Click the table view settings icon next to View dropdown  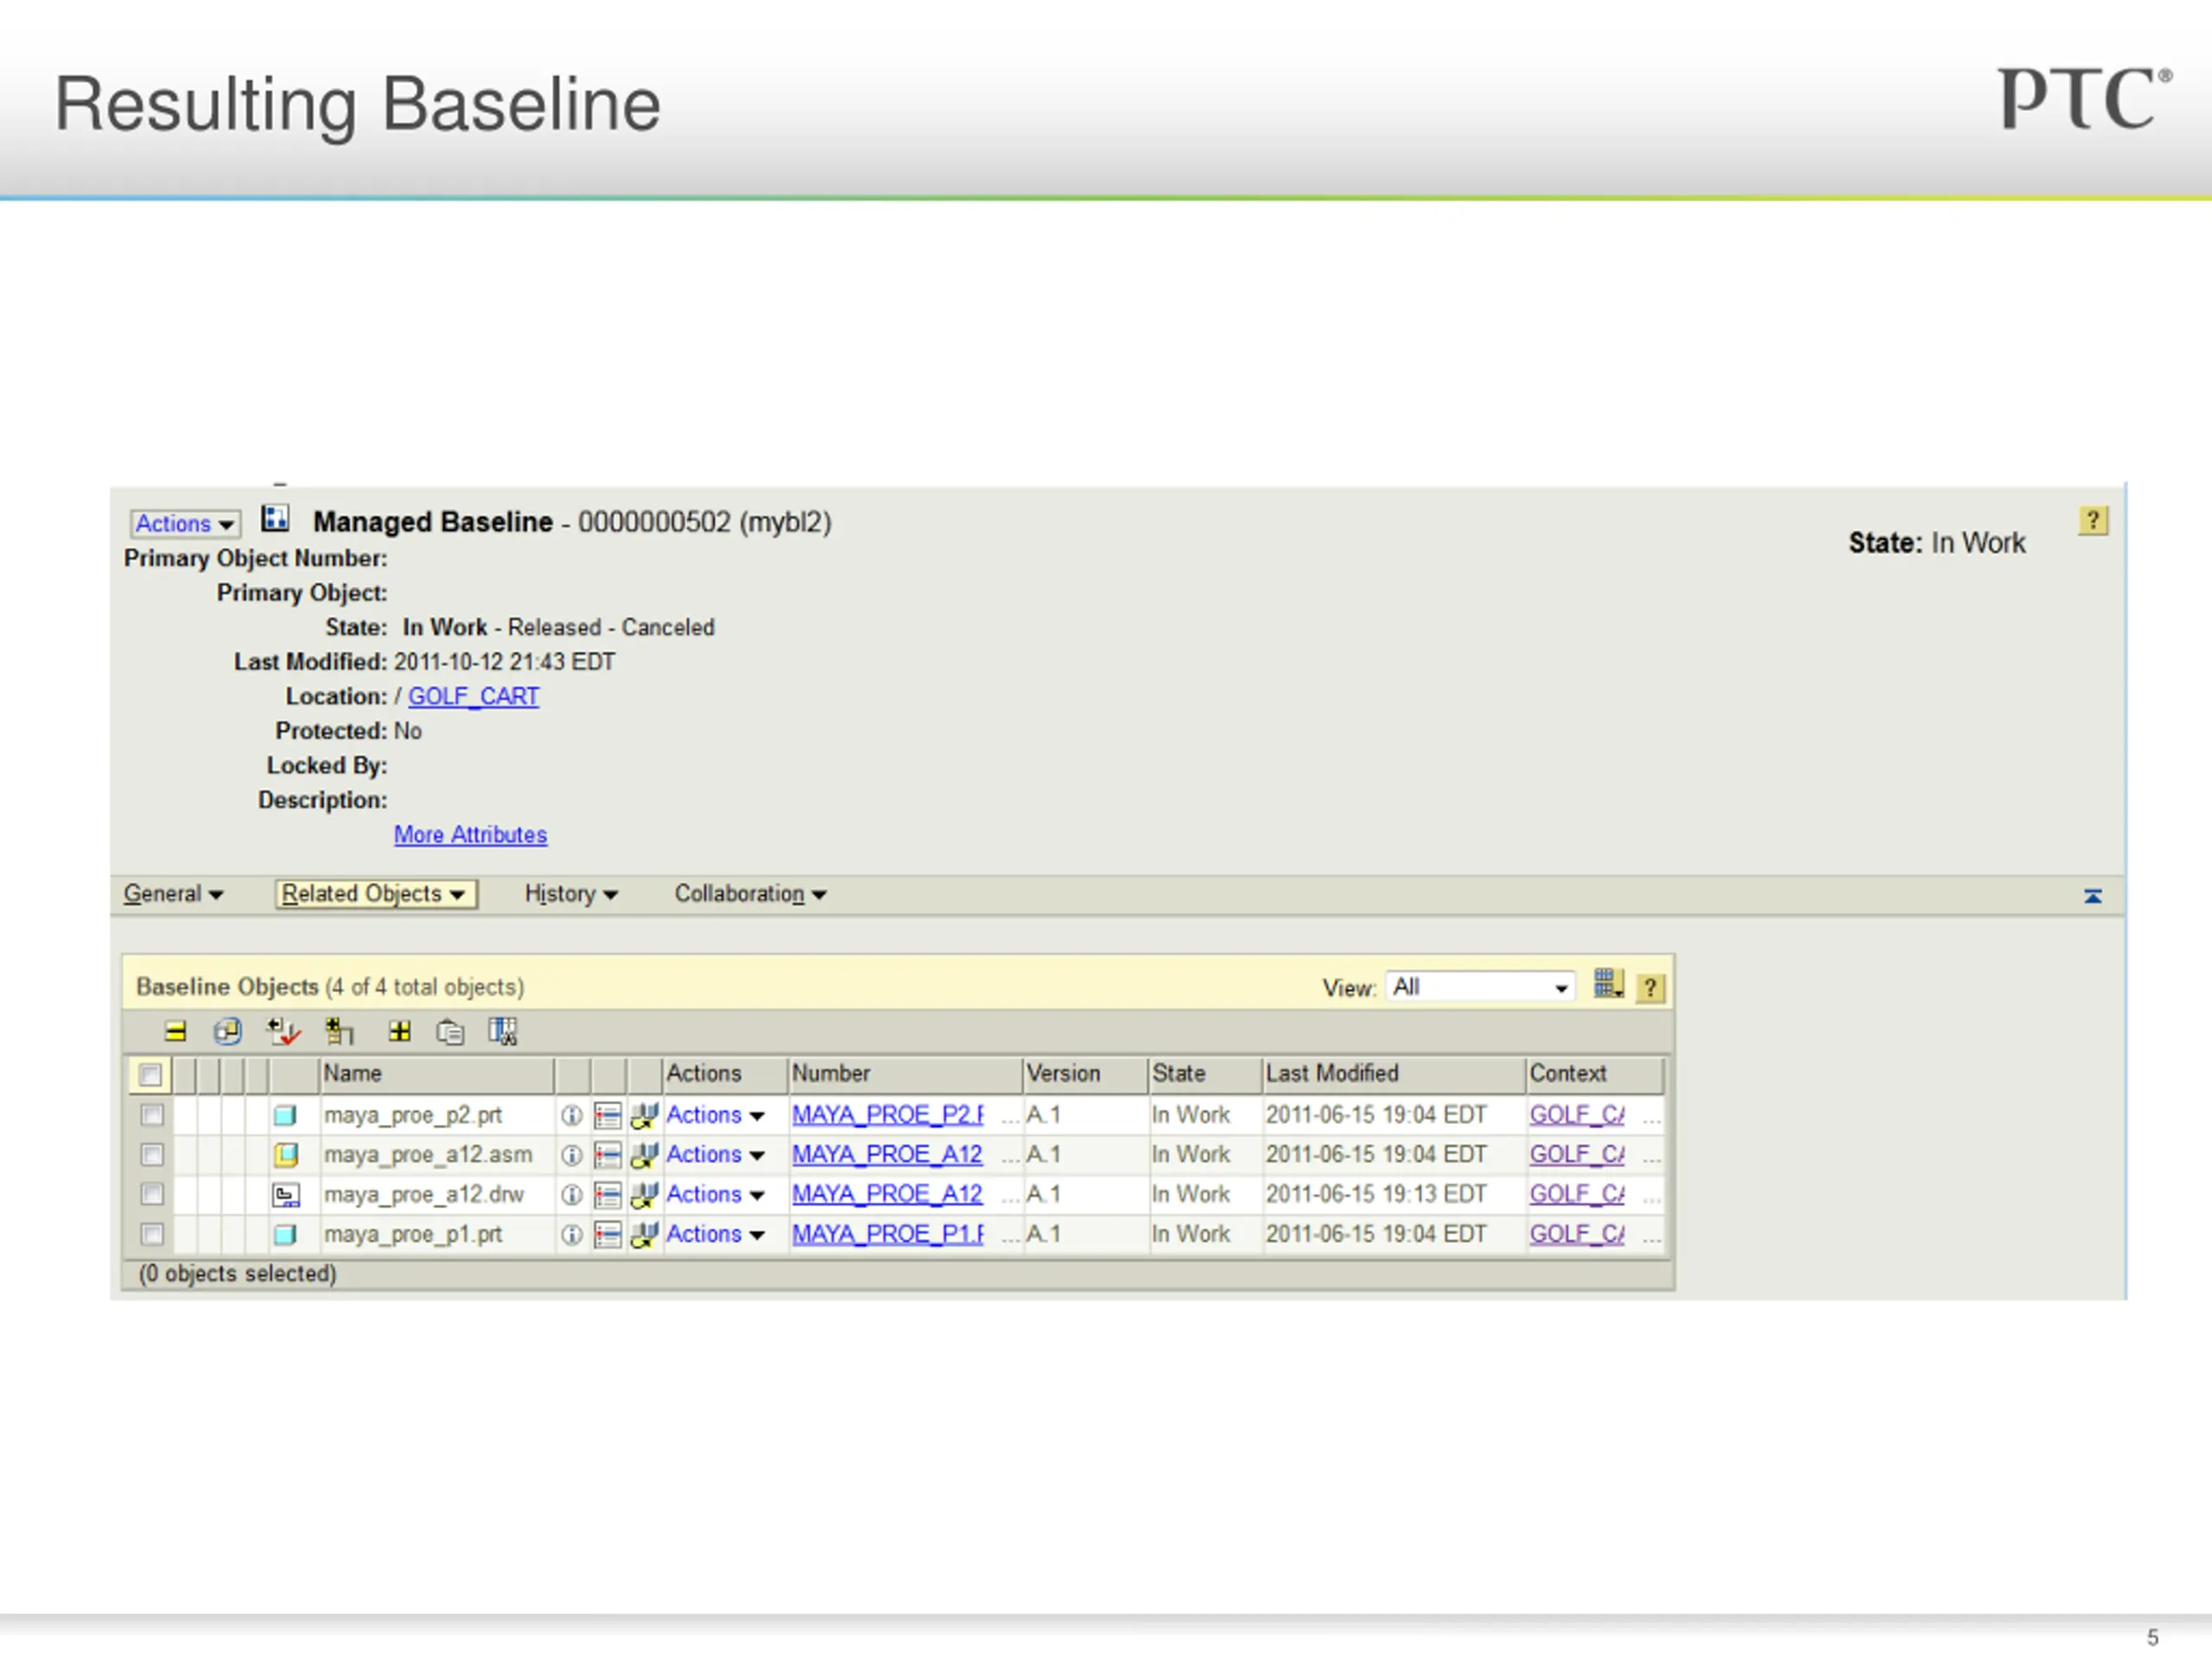click(x=1607, y=984)
